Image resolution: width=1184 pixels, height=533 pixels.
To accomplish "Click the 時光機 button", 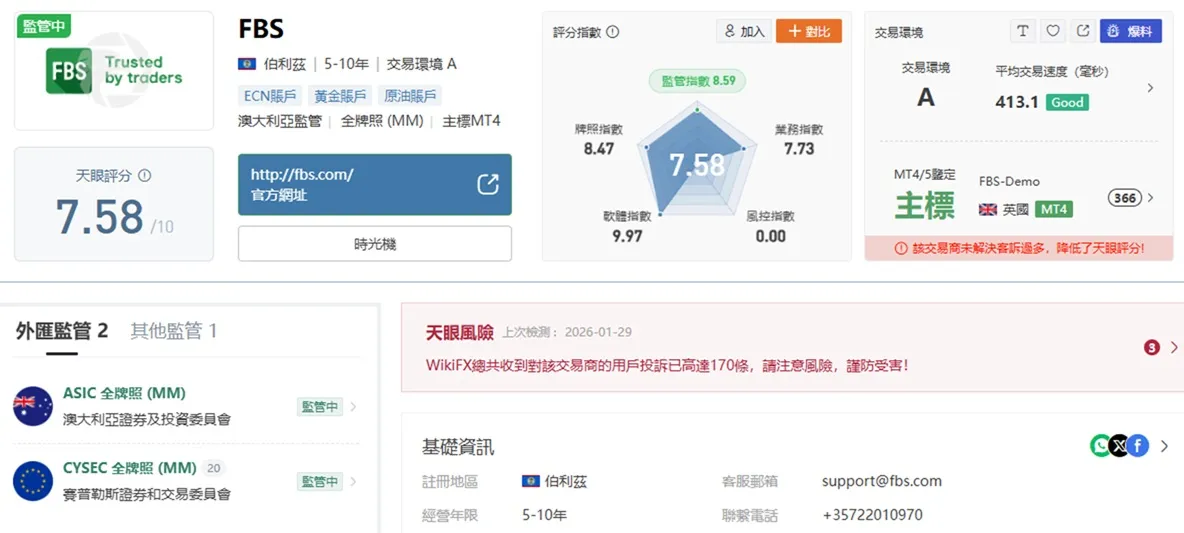I will [375, 244].
